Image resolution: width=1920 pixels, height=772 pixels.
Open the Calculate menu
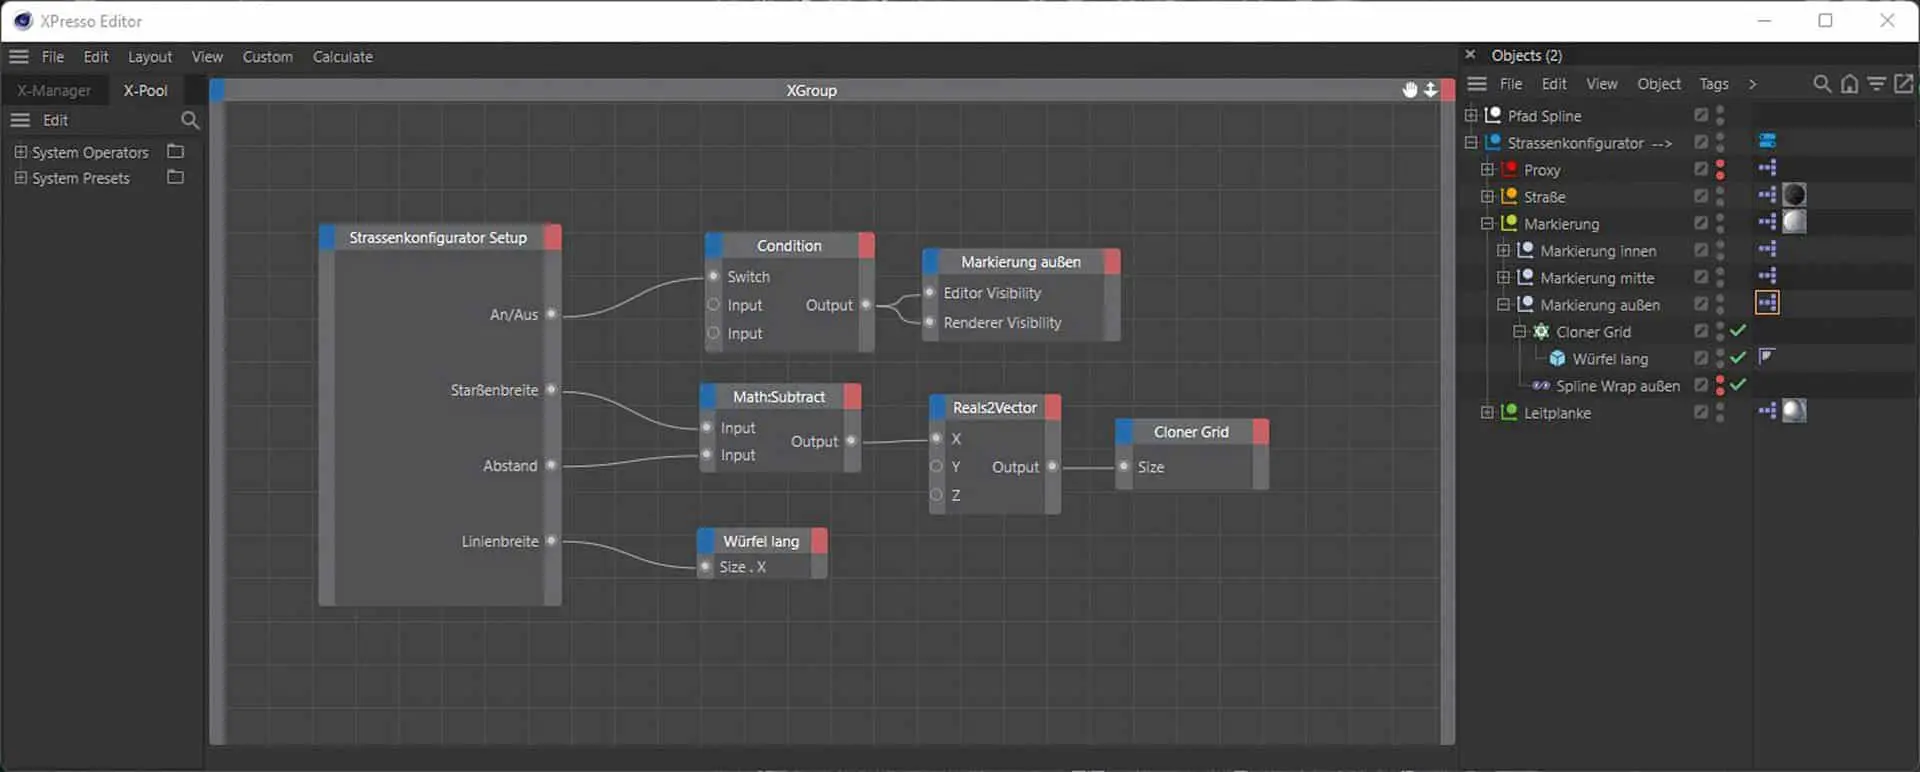click(342, 57)
